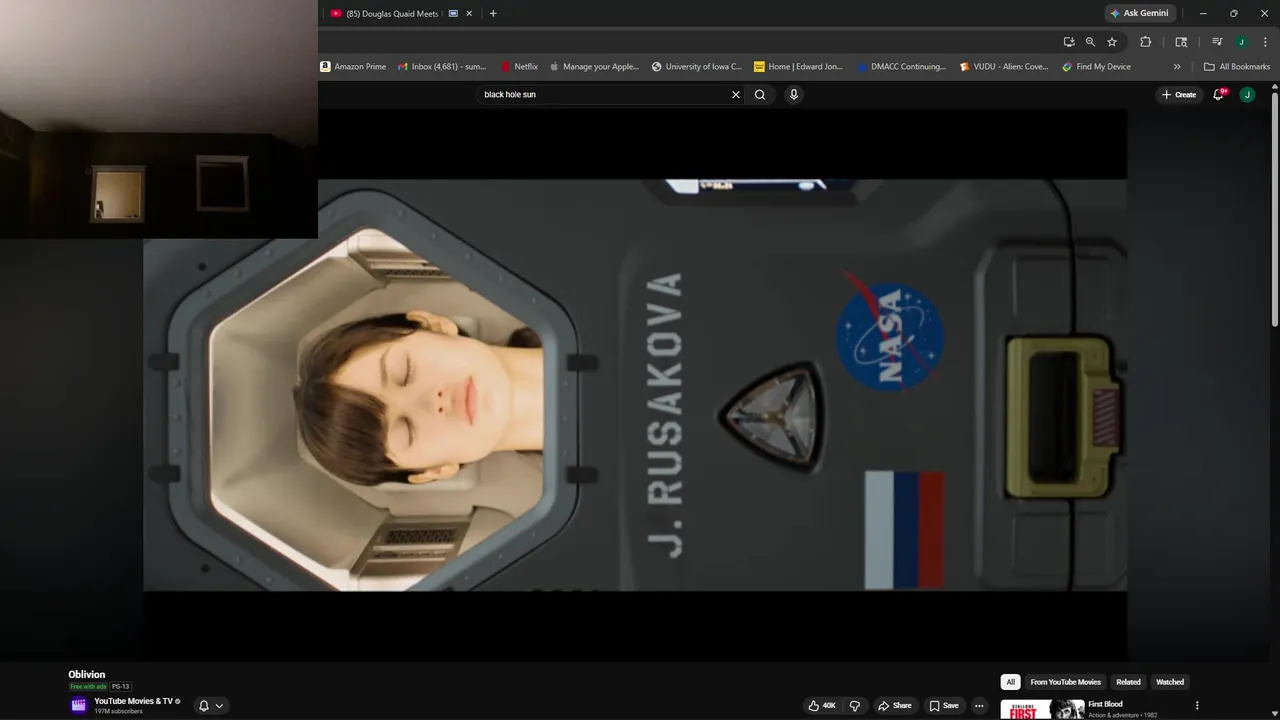Open the DMACC Continuing bookmark

click(x=902, y=67)
